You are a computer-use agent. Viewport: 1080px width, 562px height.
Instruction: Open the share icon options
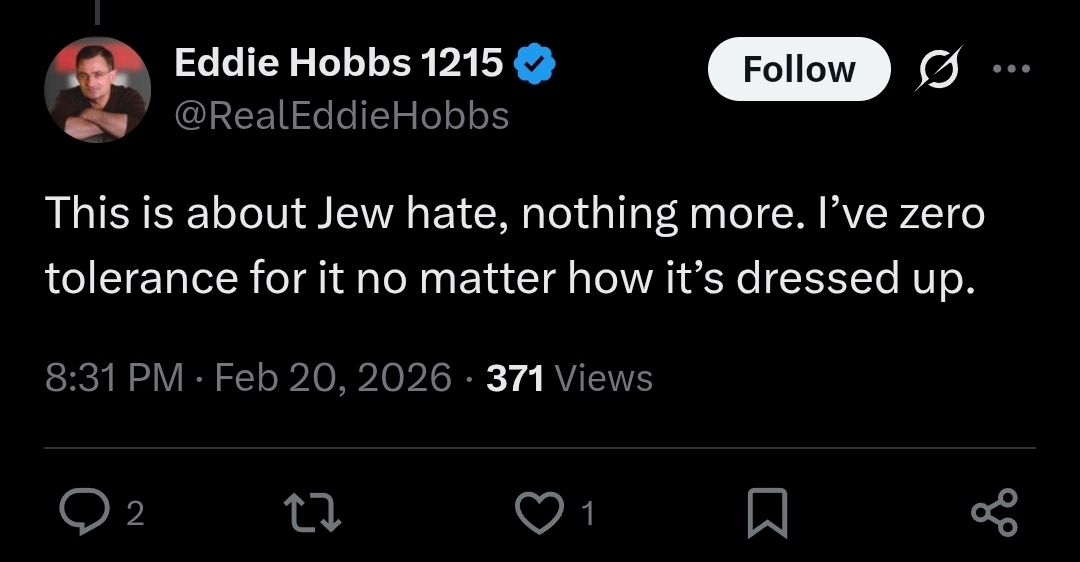[x=994, y=513]
